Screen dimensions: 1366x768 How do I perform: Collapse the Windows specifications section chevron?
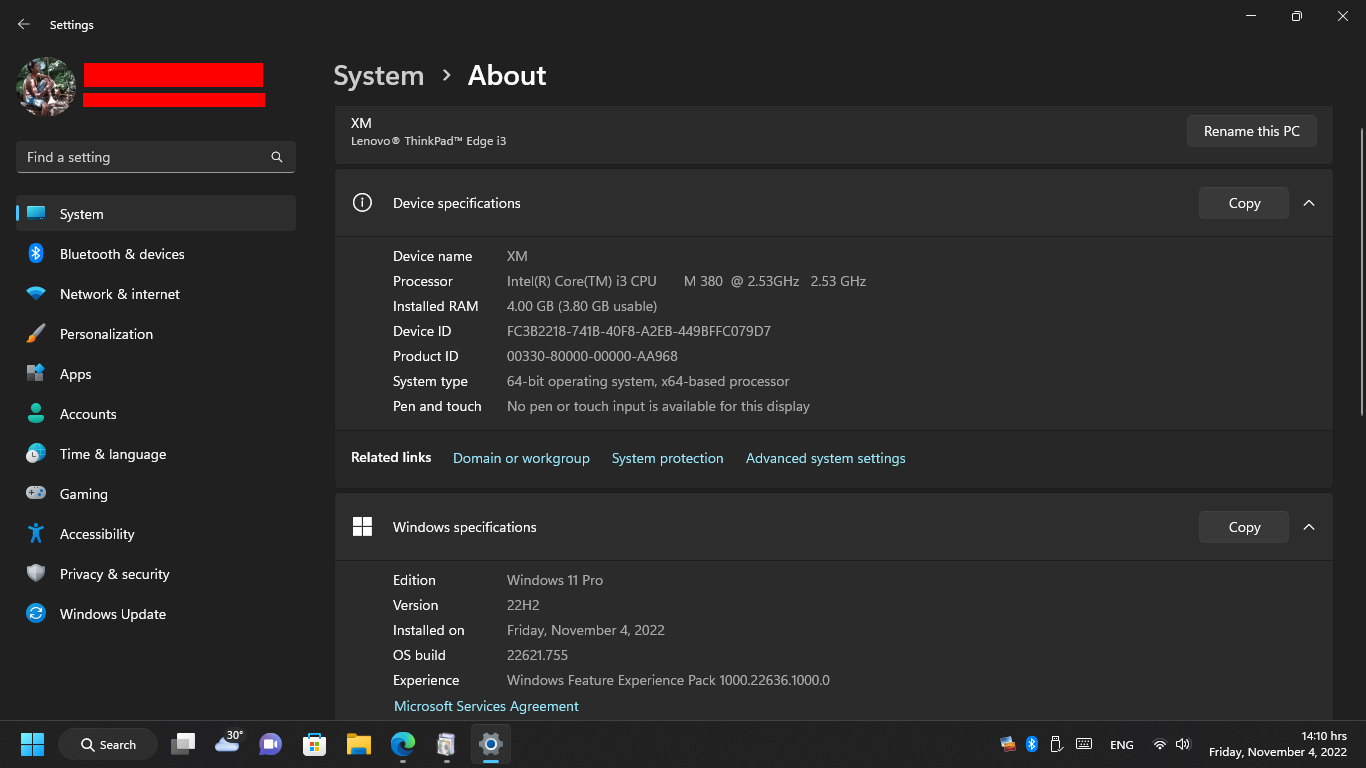(x=1309, y=527)
